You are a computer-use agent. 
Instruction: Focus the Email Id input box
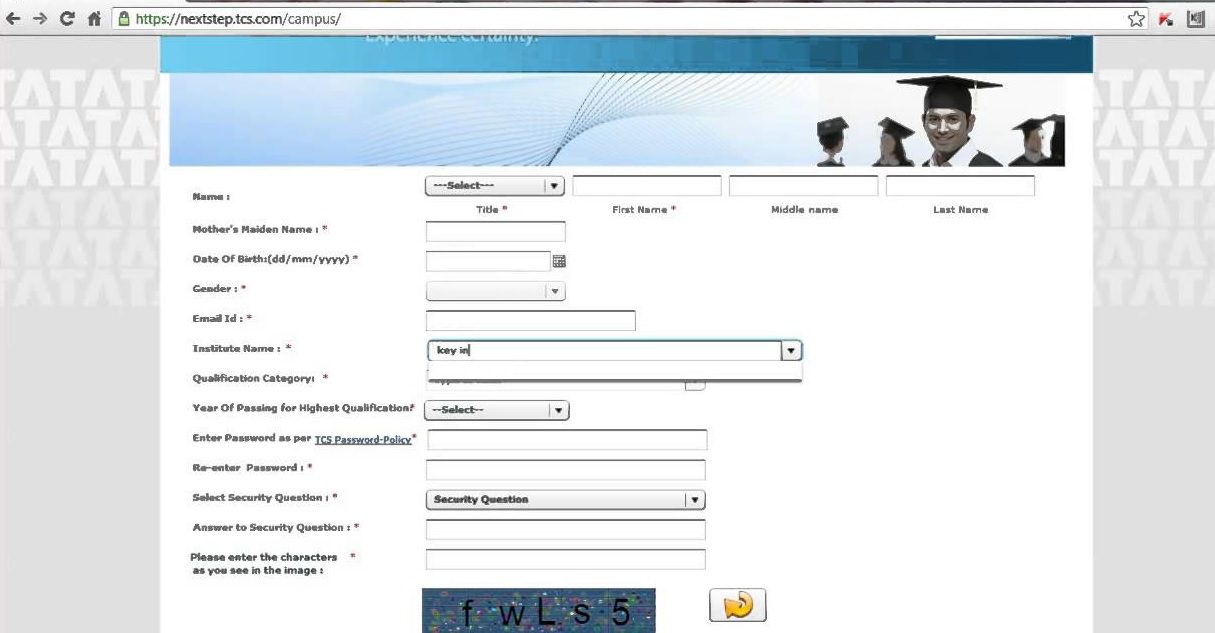pos(530,321)
